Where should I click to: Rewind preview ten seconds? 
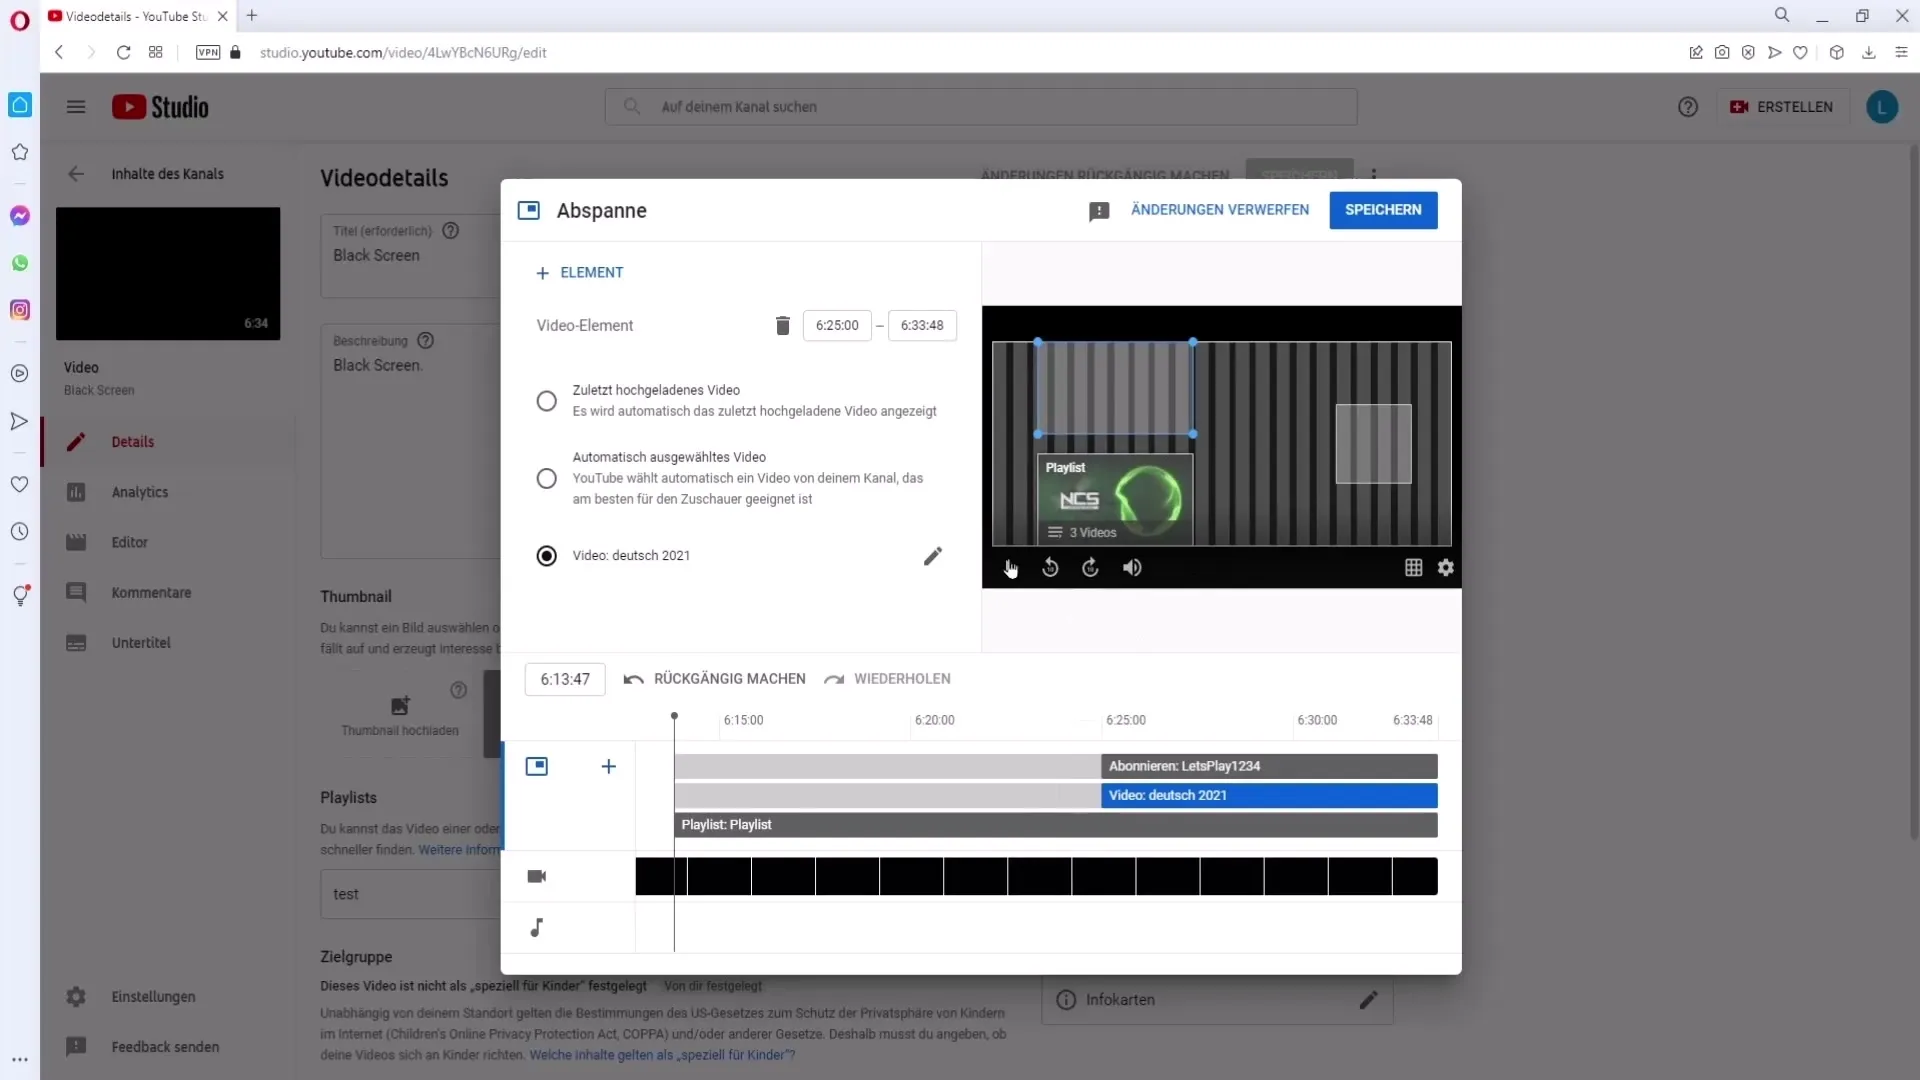click(1050, 568)
